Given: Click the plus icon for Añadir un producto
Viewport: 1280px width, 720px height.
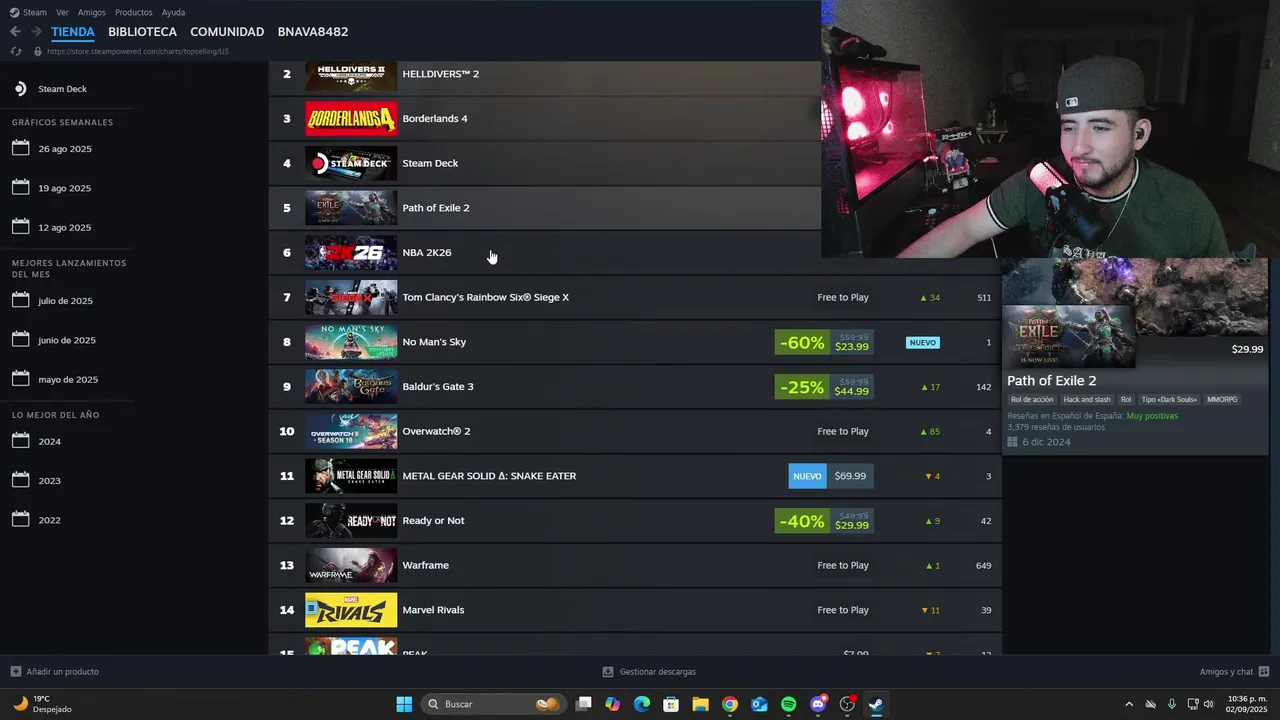Looking at the screenshot, I should (15, 672).
